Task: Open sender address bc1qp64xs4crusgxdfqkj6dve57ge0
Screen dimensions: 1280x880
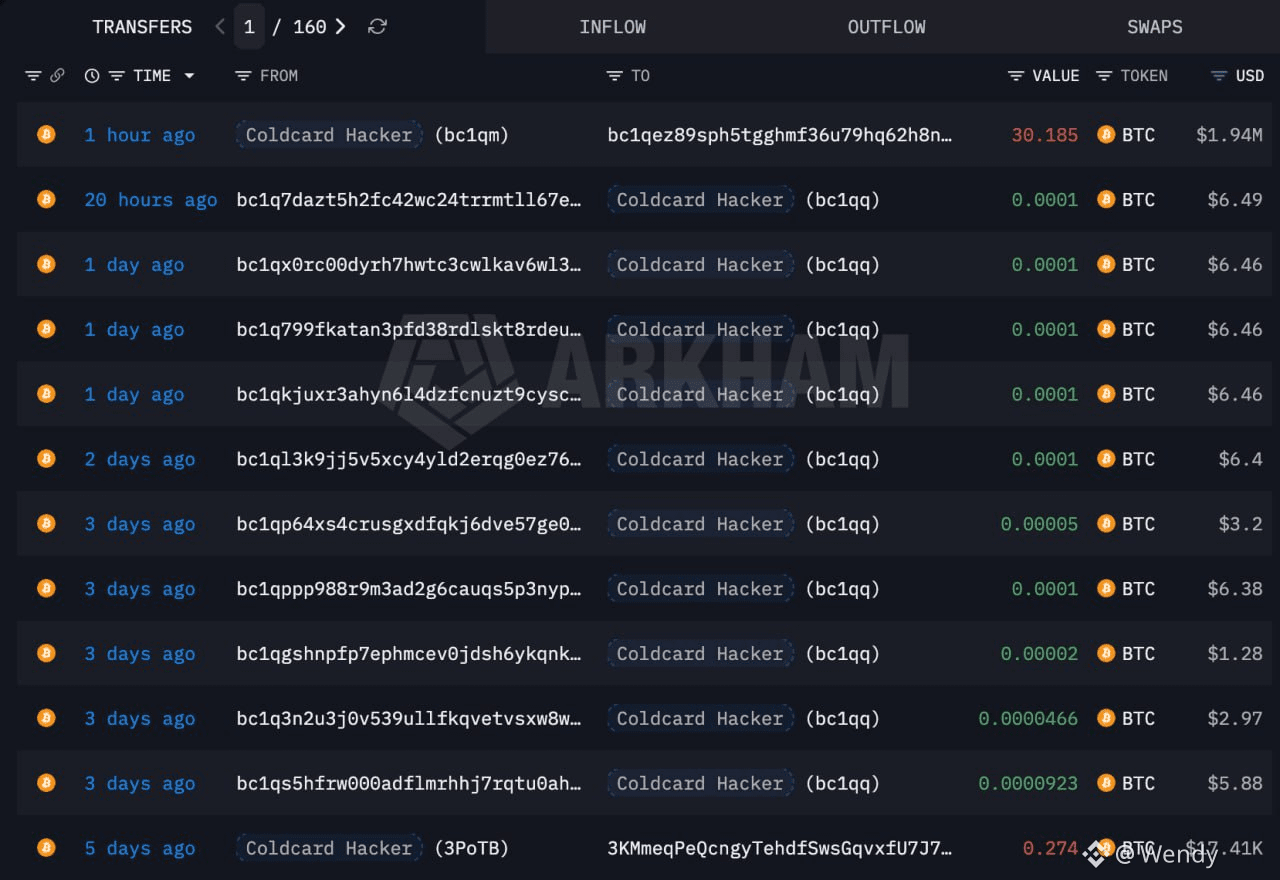Action: coord(409,524)
